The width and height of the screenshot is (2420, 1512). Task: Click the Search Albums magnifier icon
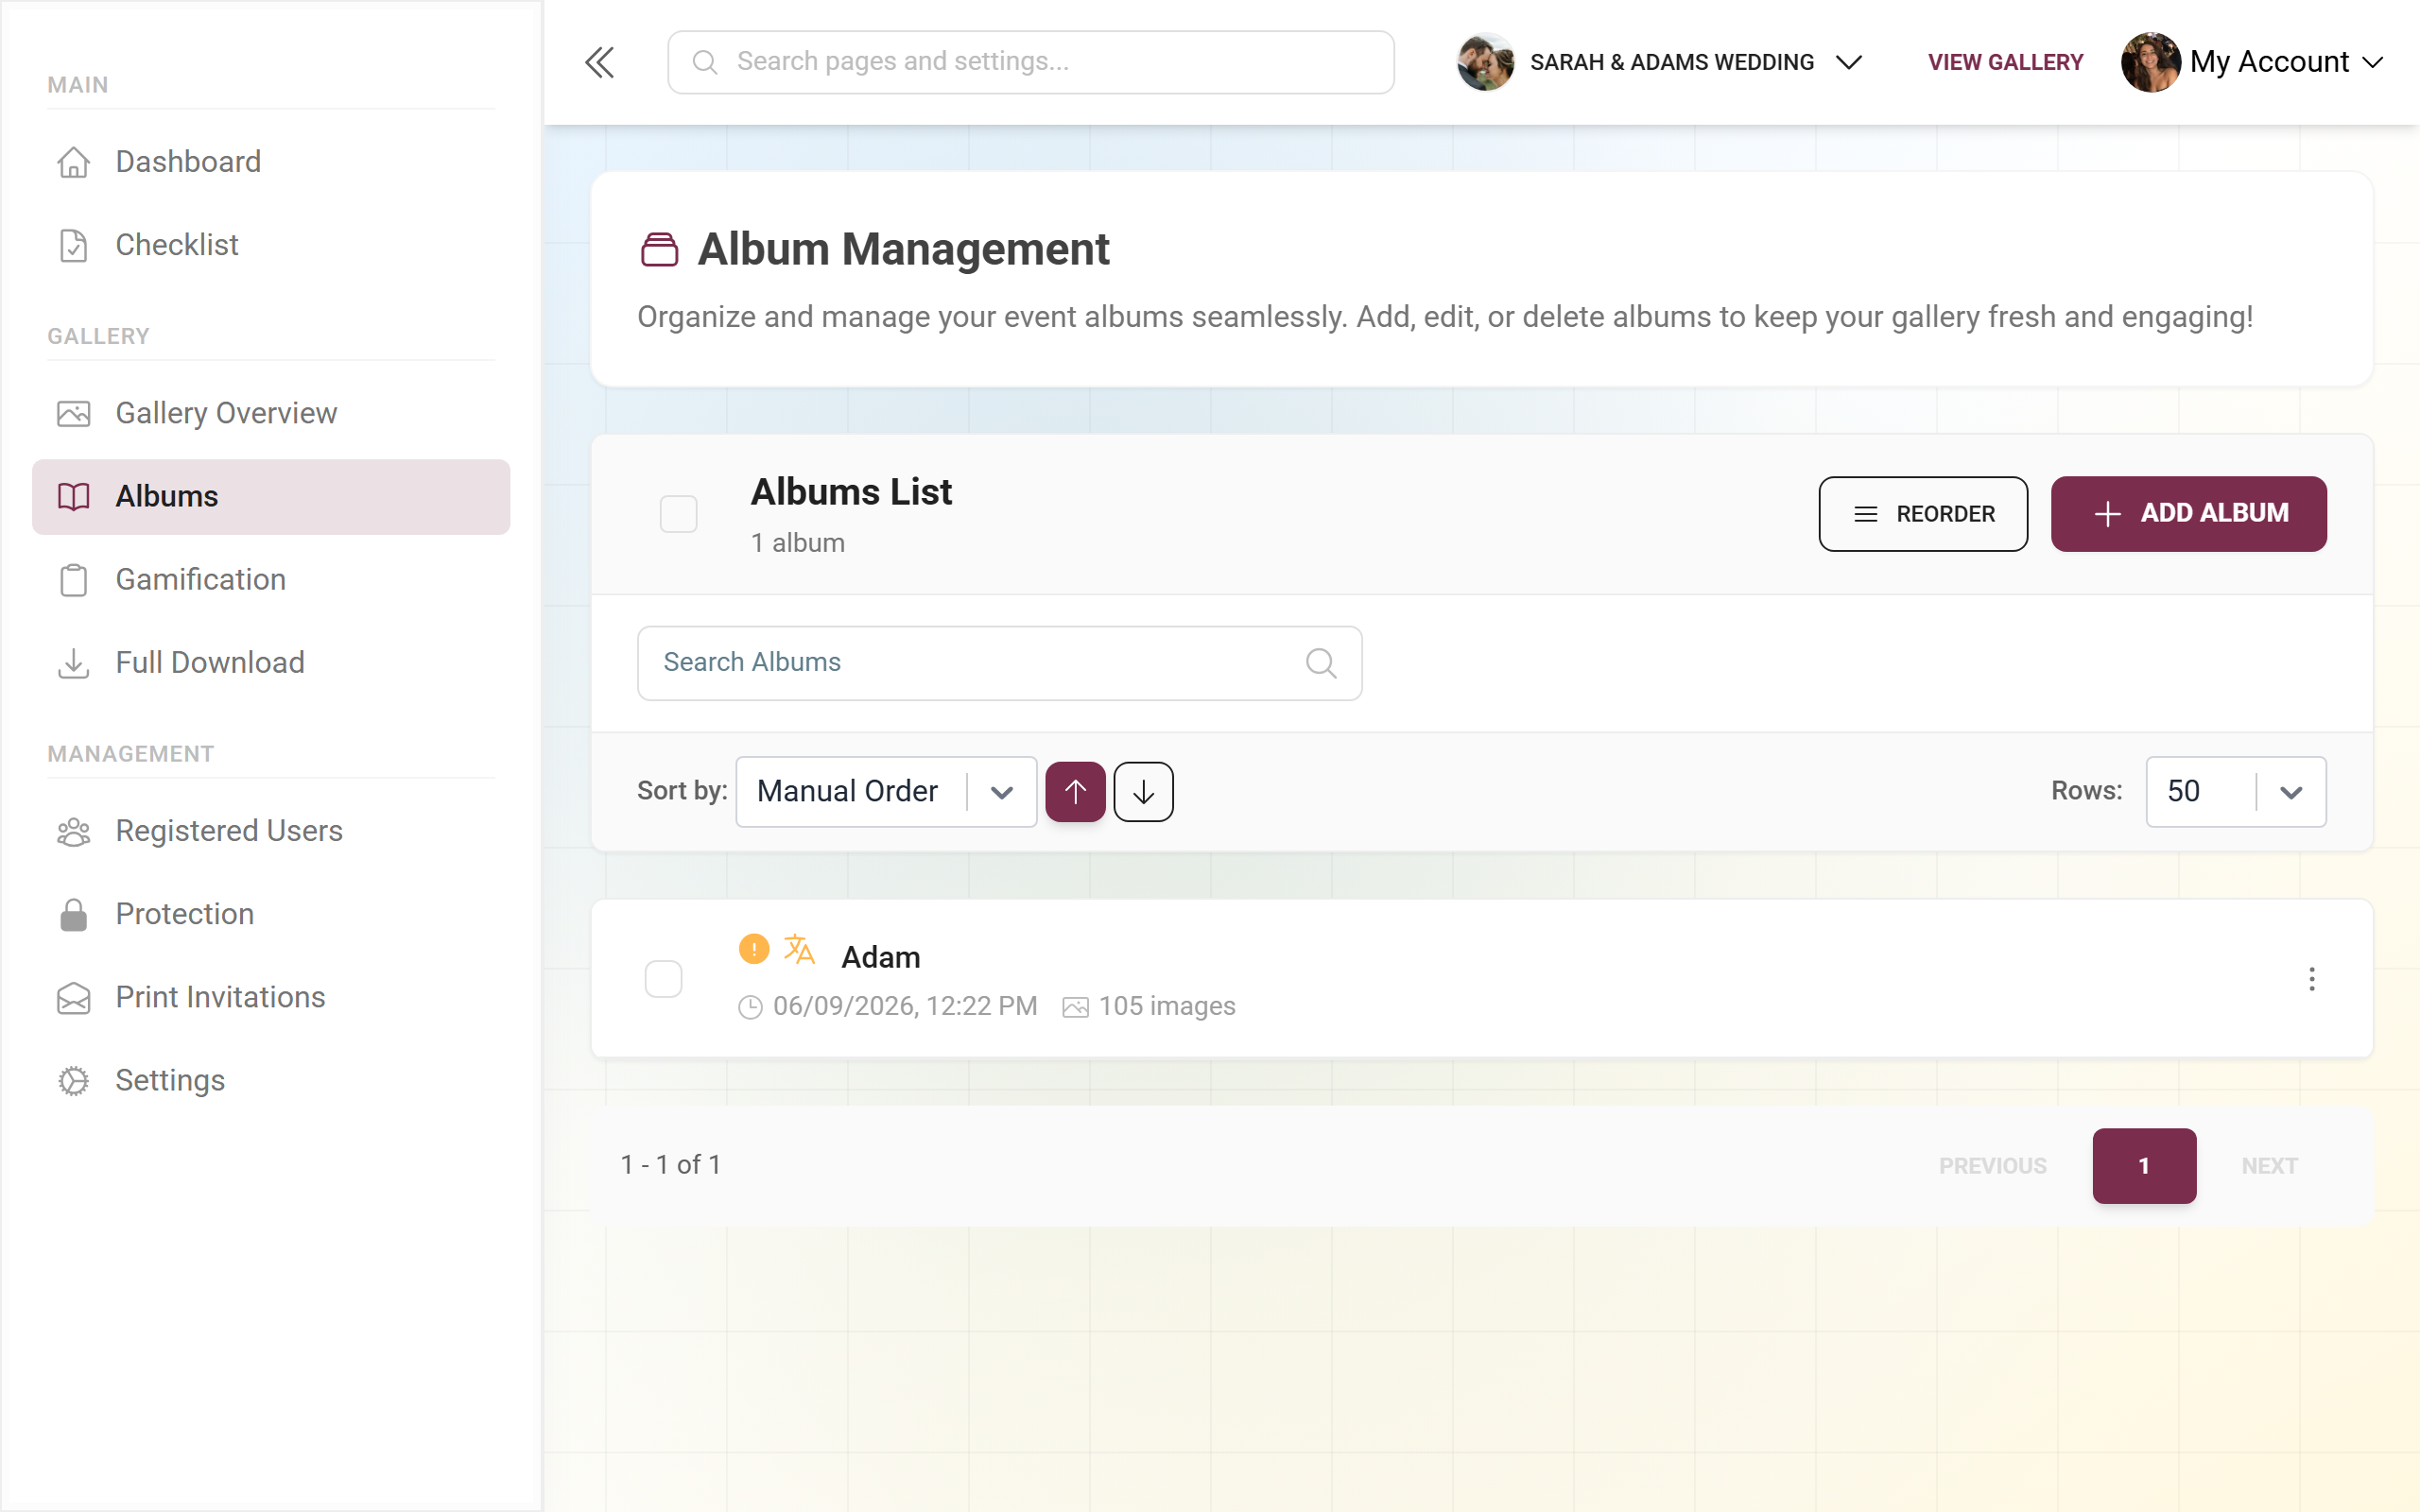coord(1320,663)
